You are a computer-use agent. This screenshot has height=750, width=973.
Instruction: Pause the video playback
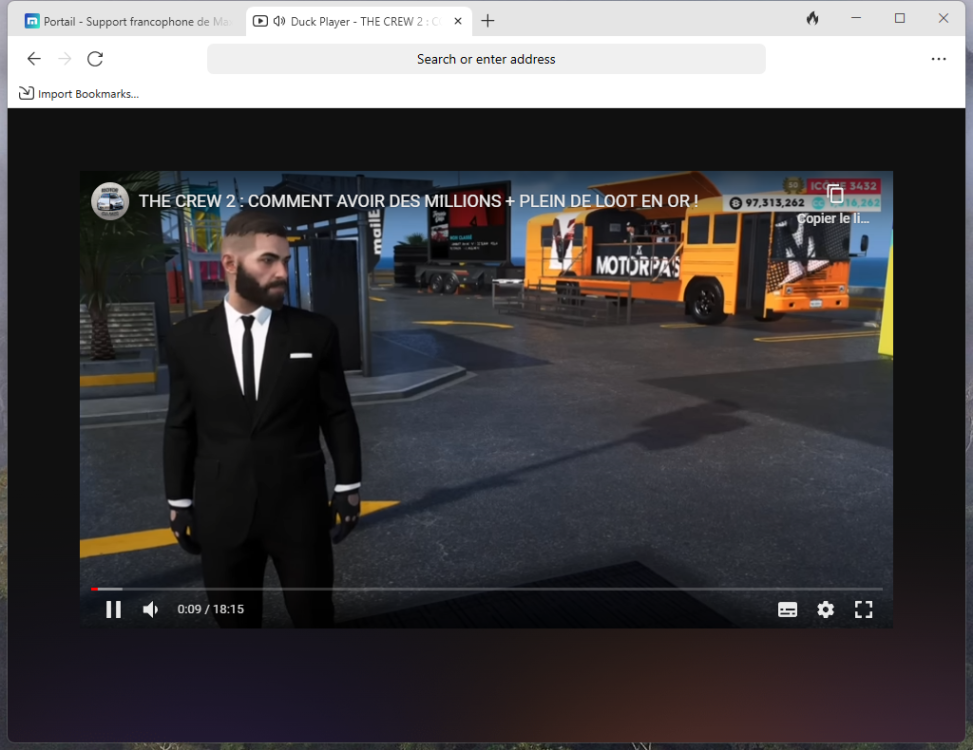click(x=113, y=609)
